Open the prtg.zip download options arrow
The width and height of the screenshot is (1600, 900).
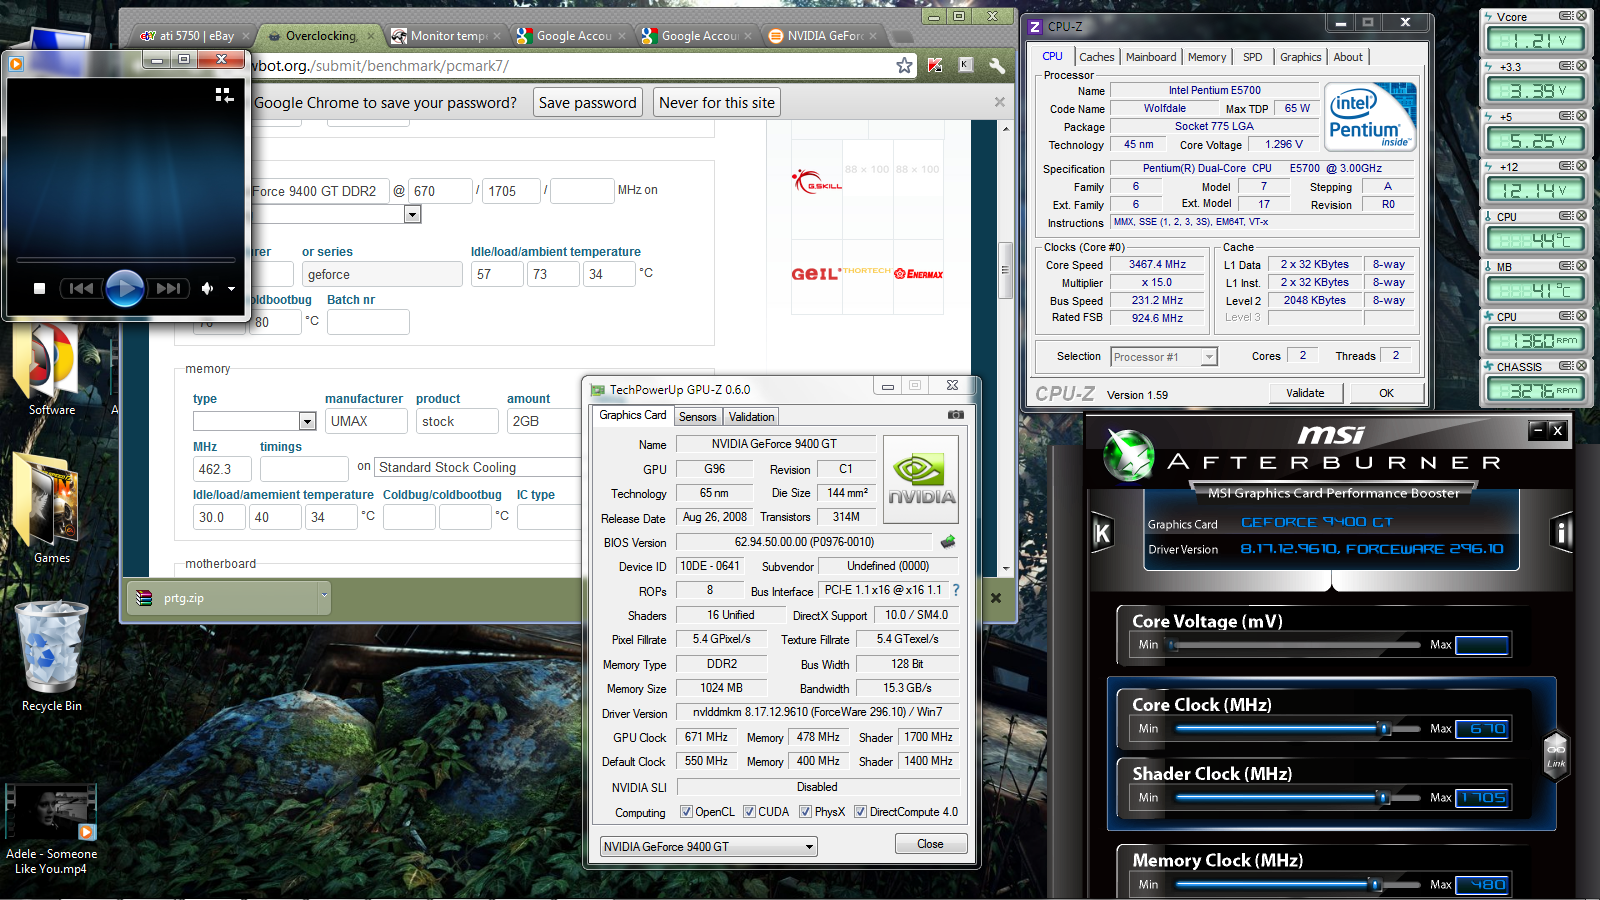tap(324, 597)
